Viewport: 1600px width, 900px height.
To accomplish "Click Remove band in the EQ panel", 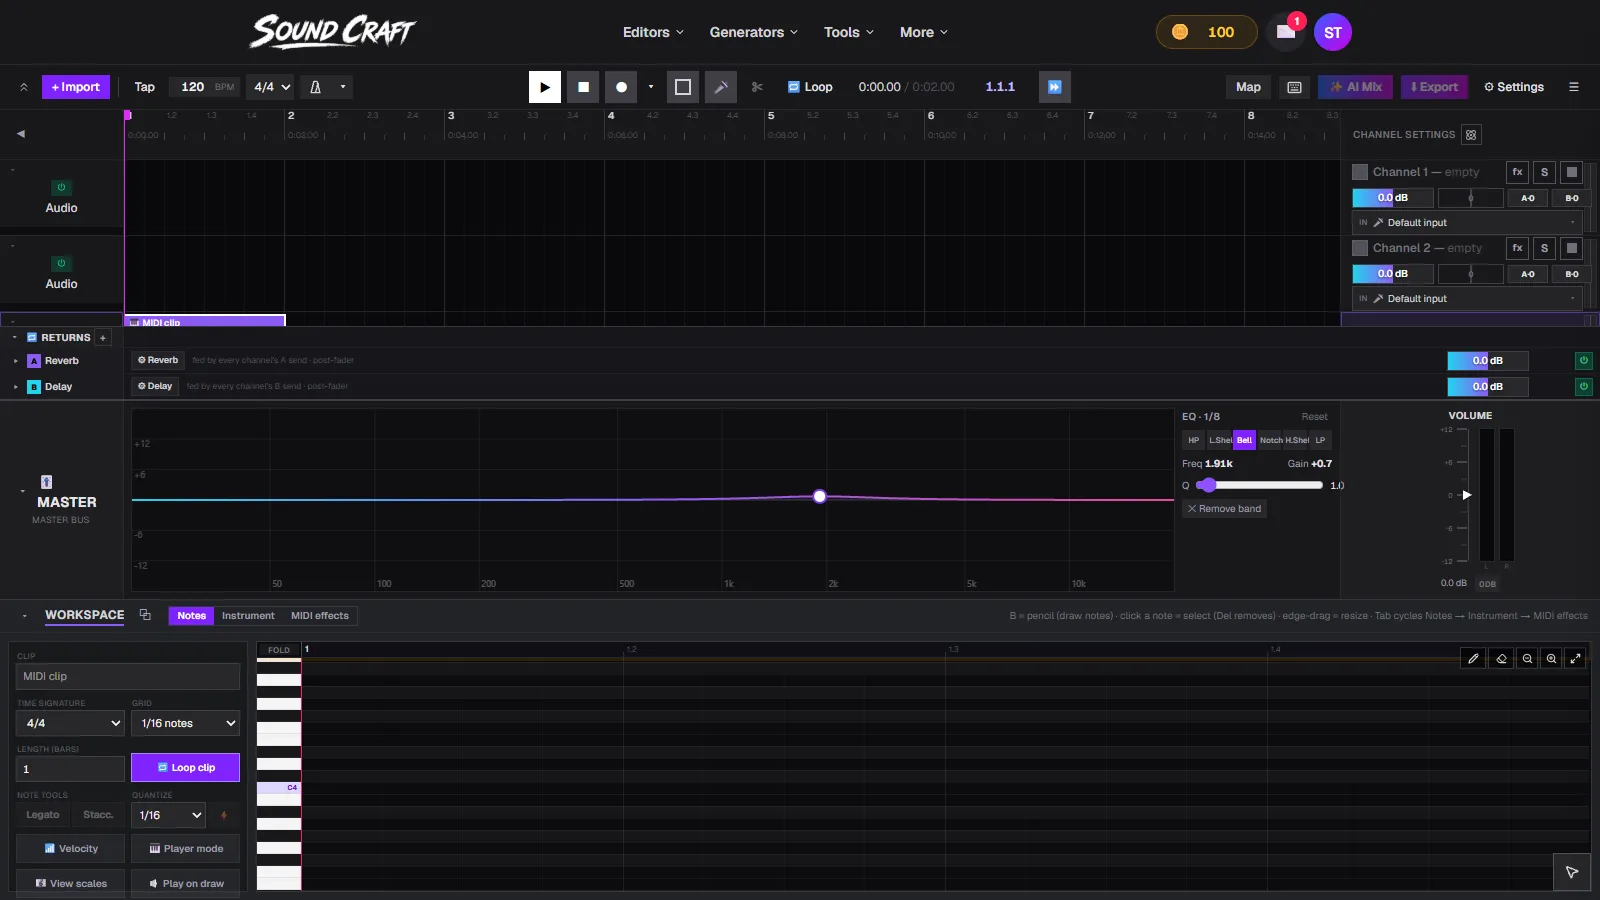I will coord(1225,509).
